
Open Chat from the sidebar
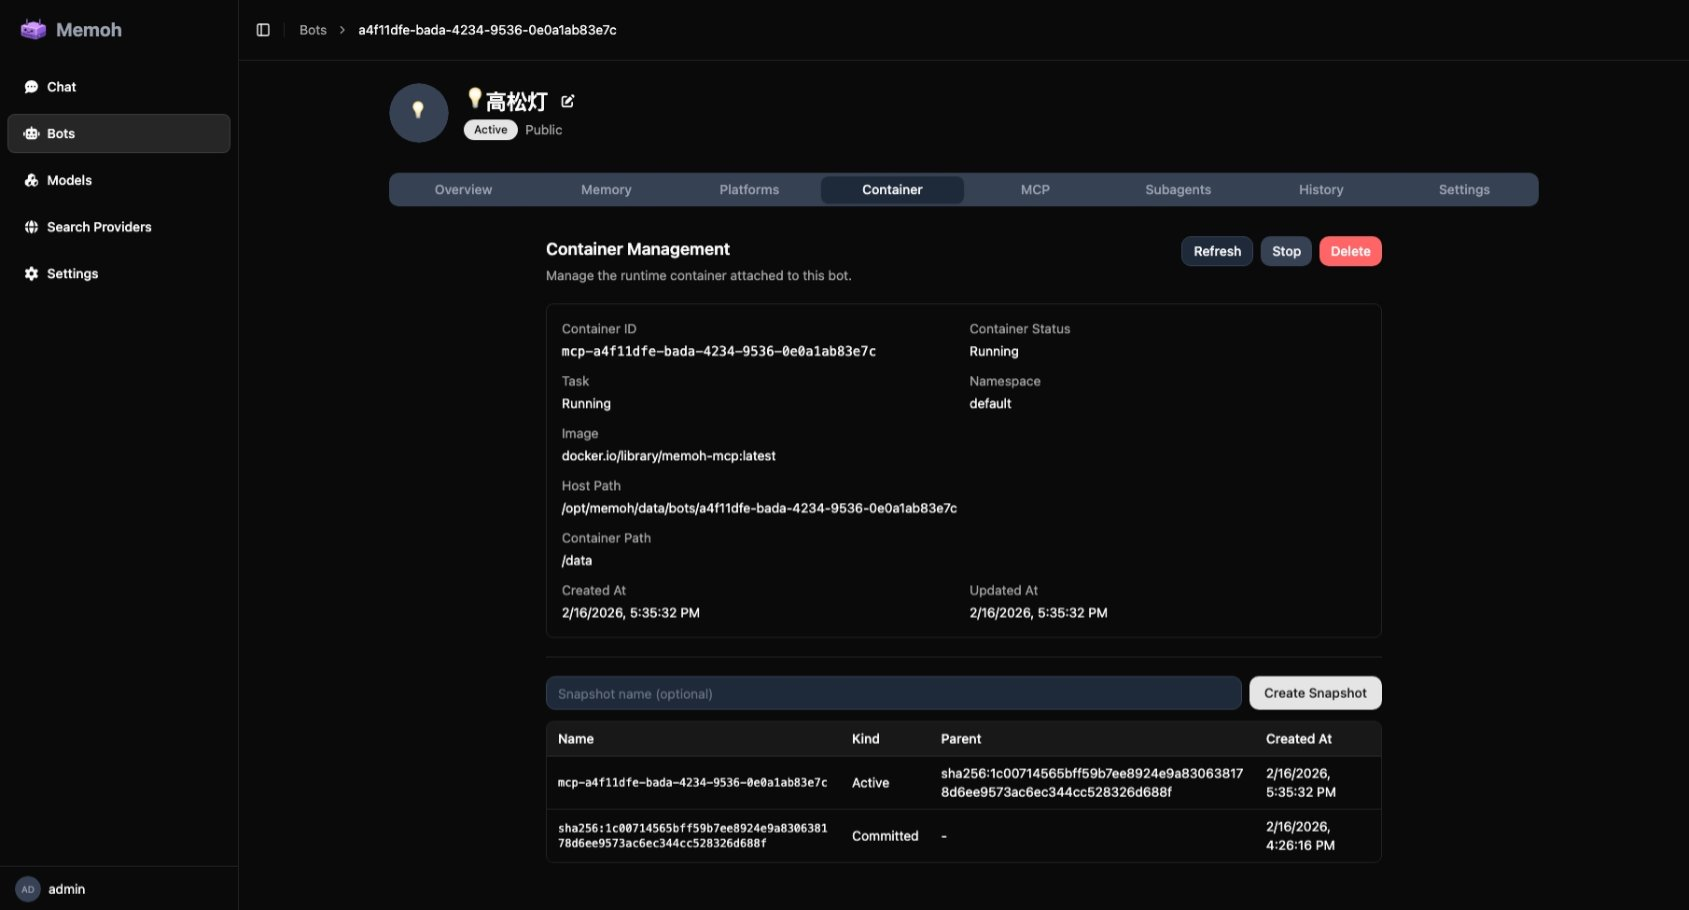[x=61, y=87]
